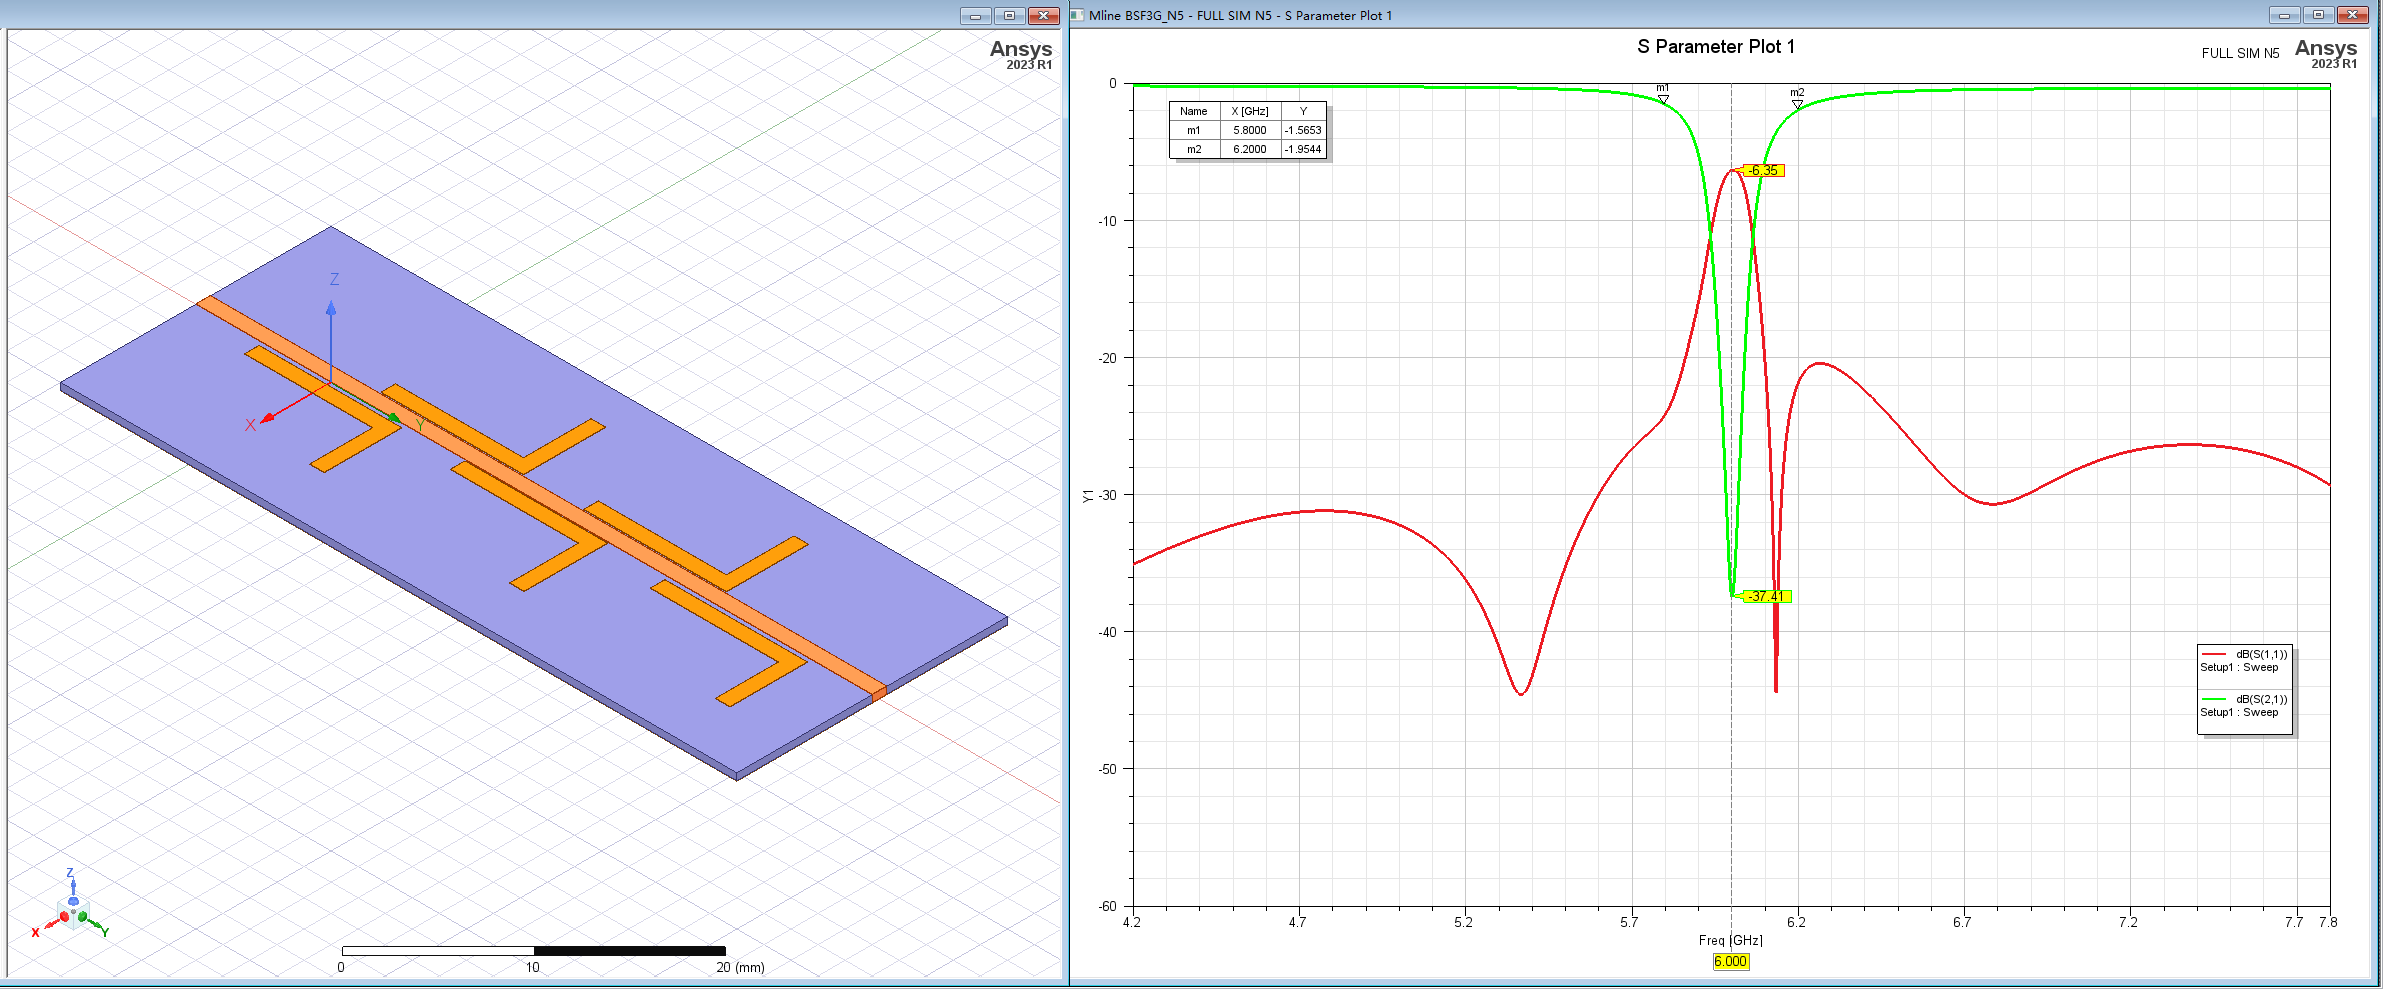Viewport: 2383px width, 989px height.
Task: Select the Y1 axis label
Action: (1088, 495)
